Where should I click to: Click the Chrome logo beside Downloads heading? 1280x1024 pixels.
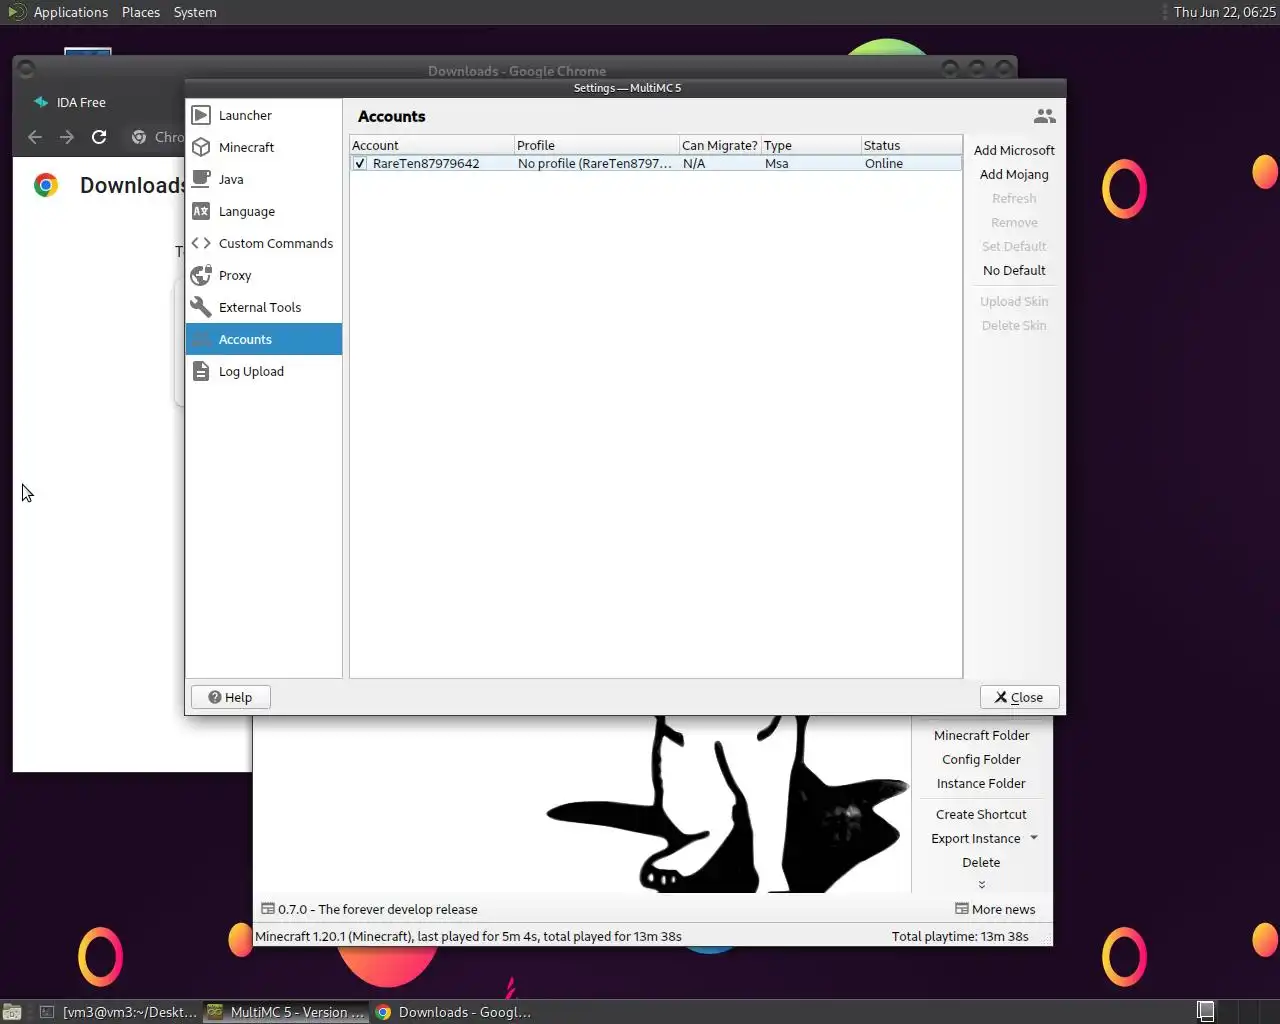tap(46, 185)
